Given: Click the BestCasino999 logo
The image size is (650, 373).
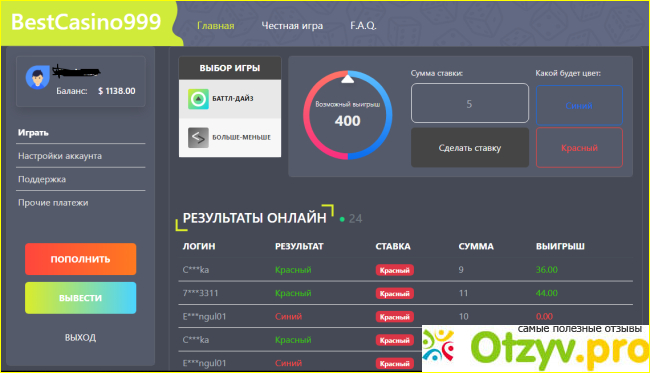Looking at the screenshot, I should pos(86,22).
